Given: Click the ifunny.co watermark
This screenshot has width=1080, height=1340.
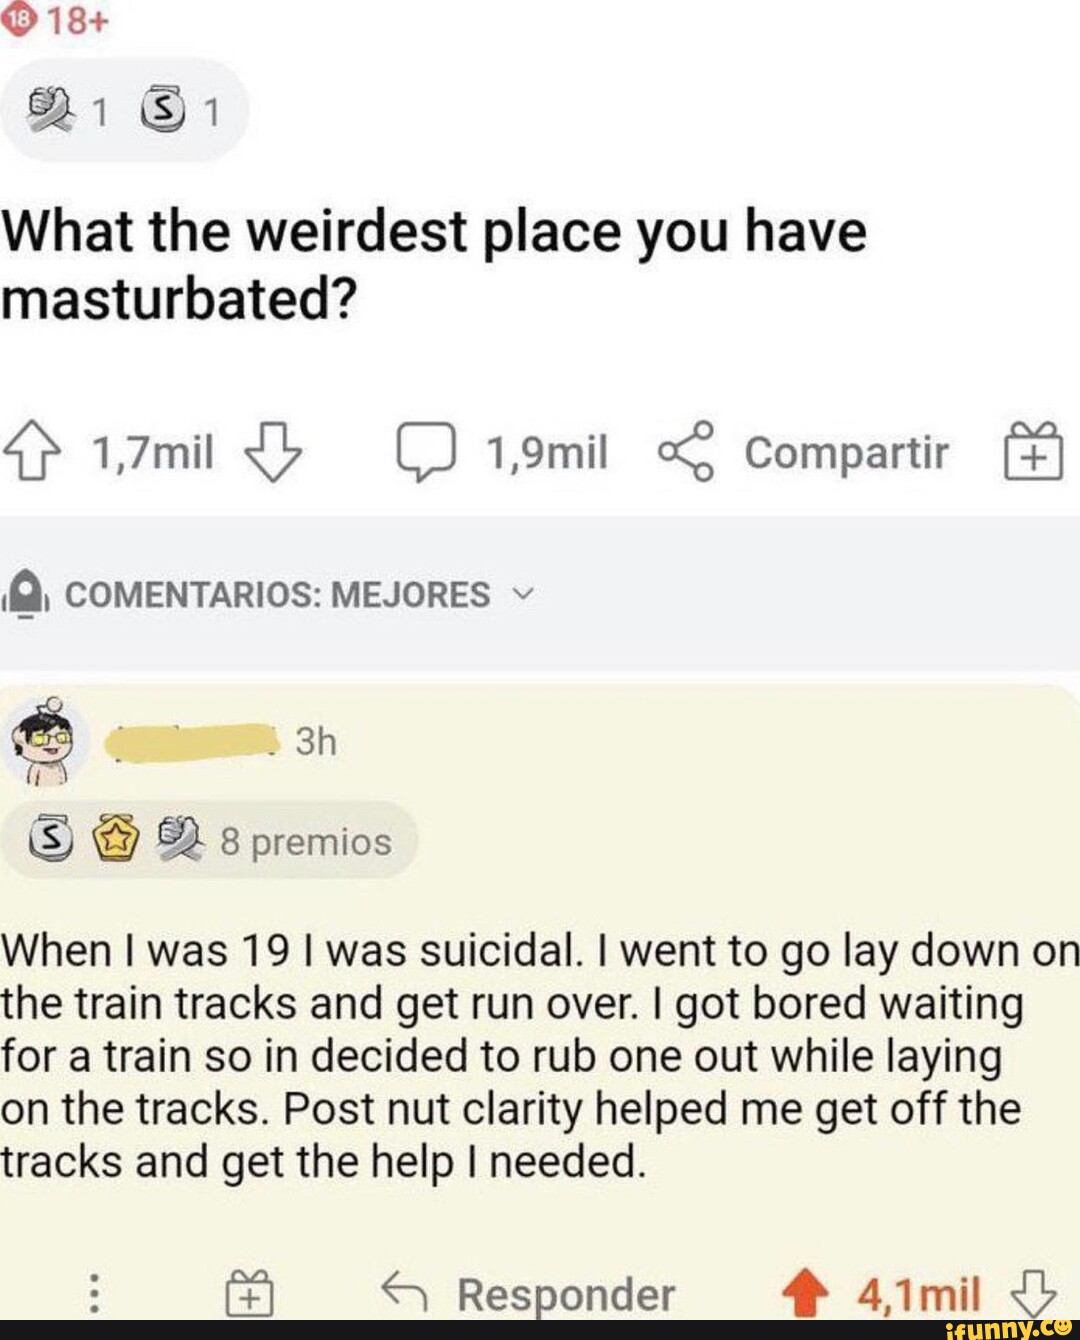Looking at the screenshot, I should (x=1008, y=1328).
